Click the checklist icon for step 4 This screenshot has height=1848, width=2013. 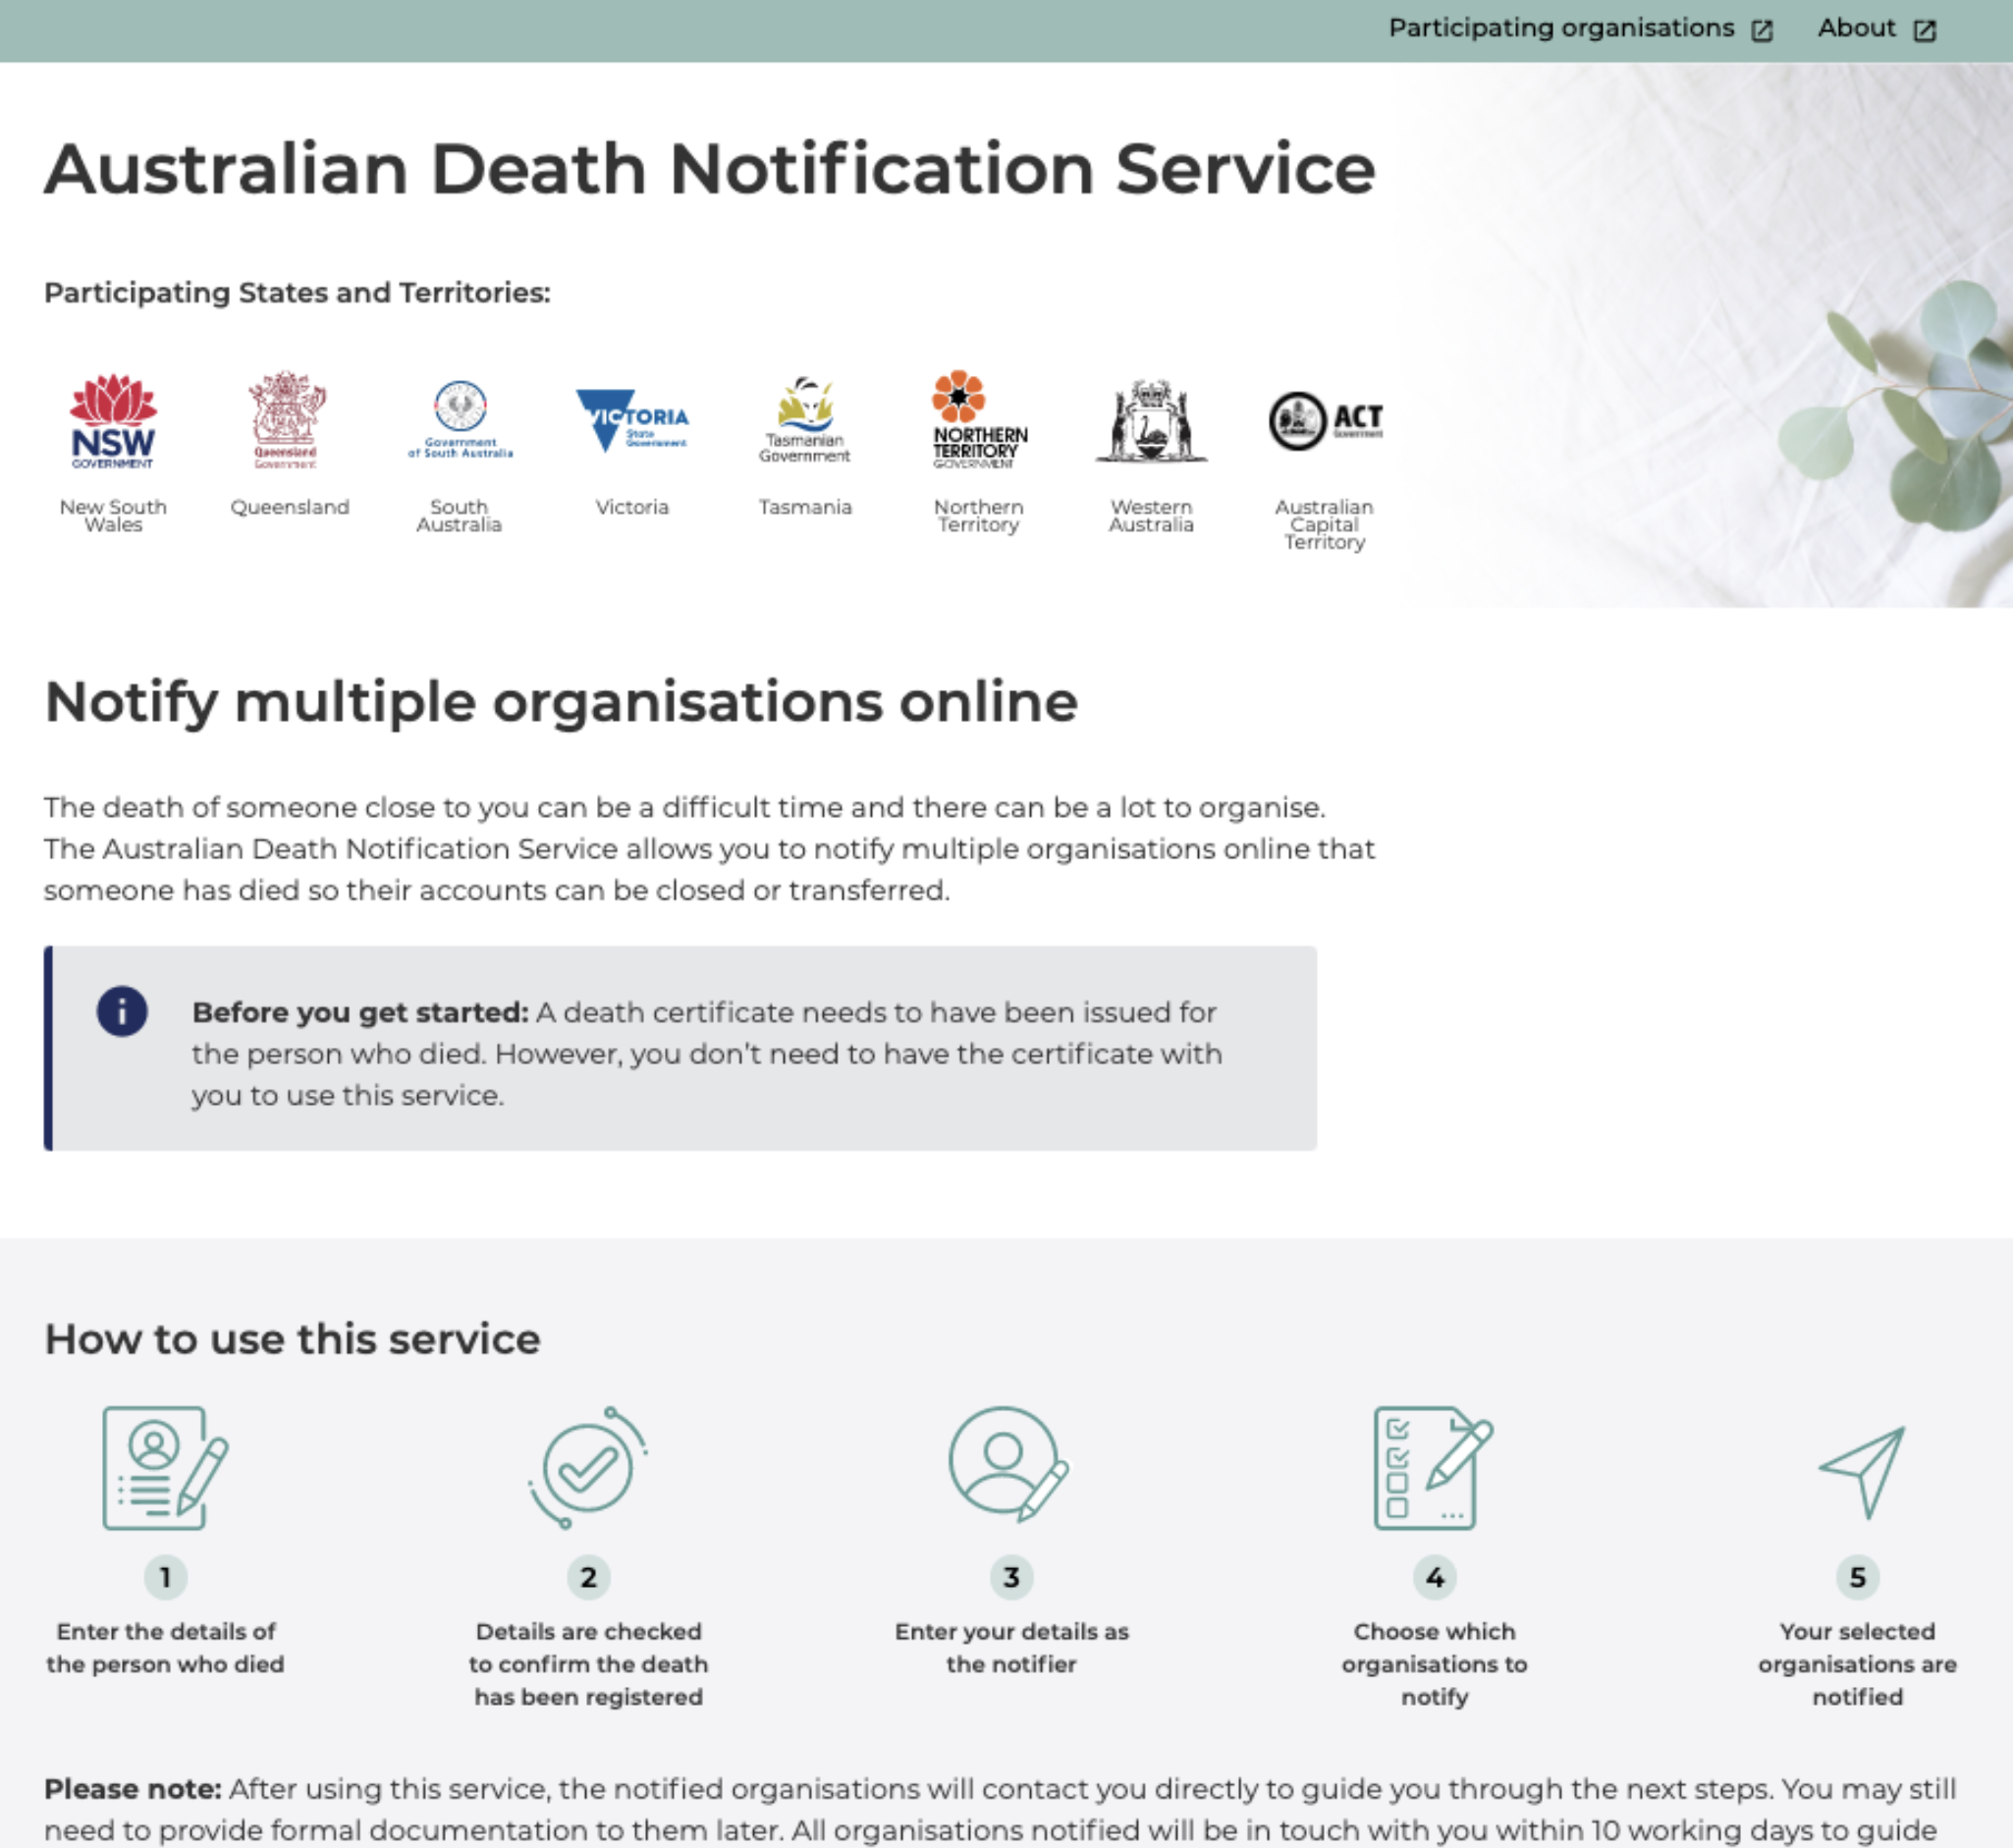pyautogui.click(x=1433, y=1468)
